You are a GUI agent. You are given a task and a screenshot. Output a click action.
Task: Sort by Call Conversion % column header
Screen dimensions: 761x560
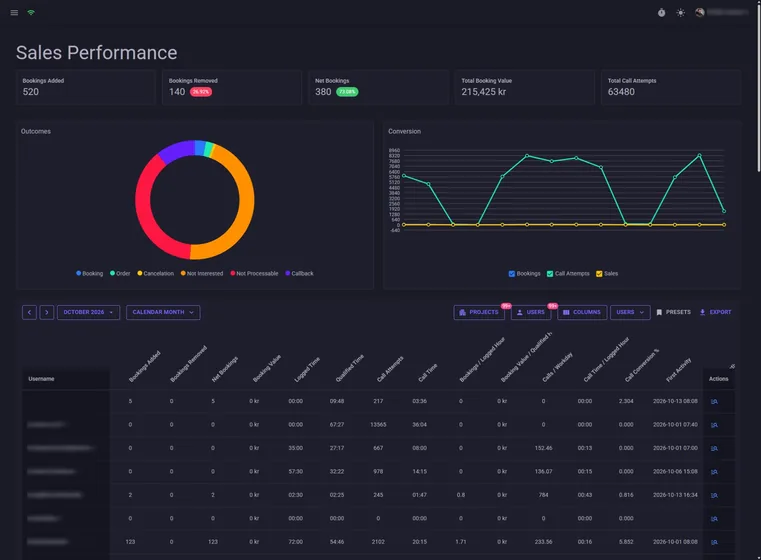(641, 365)
